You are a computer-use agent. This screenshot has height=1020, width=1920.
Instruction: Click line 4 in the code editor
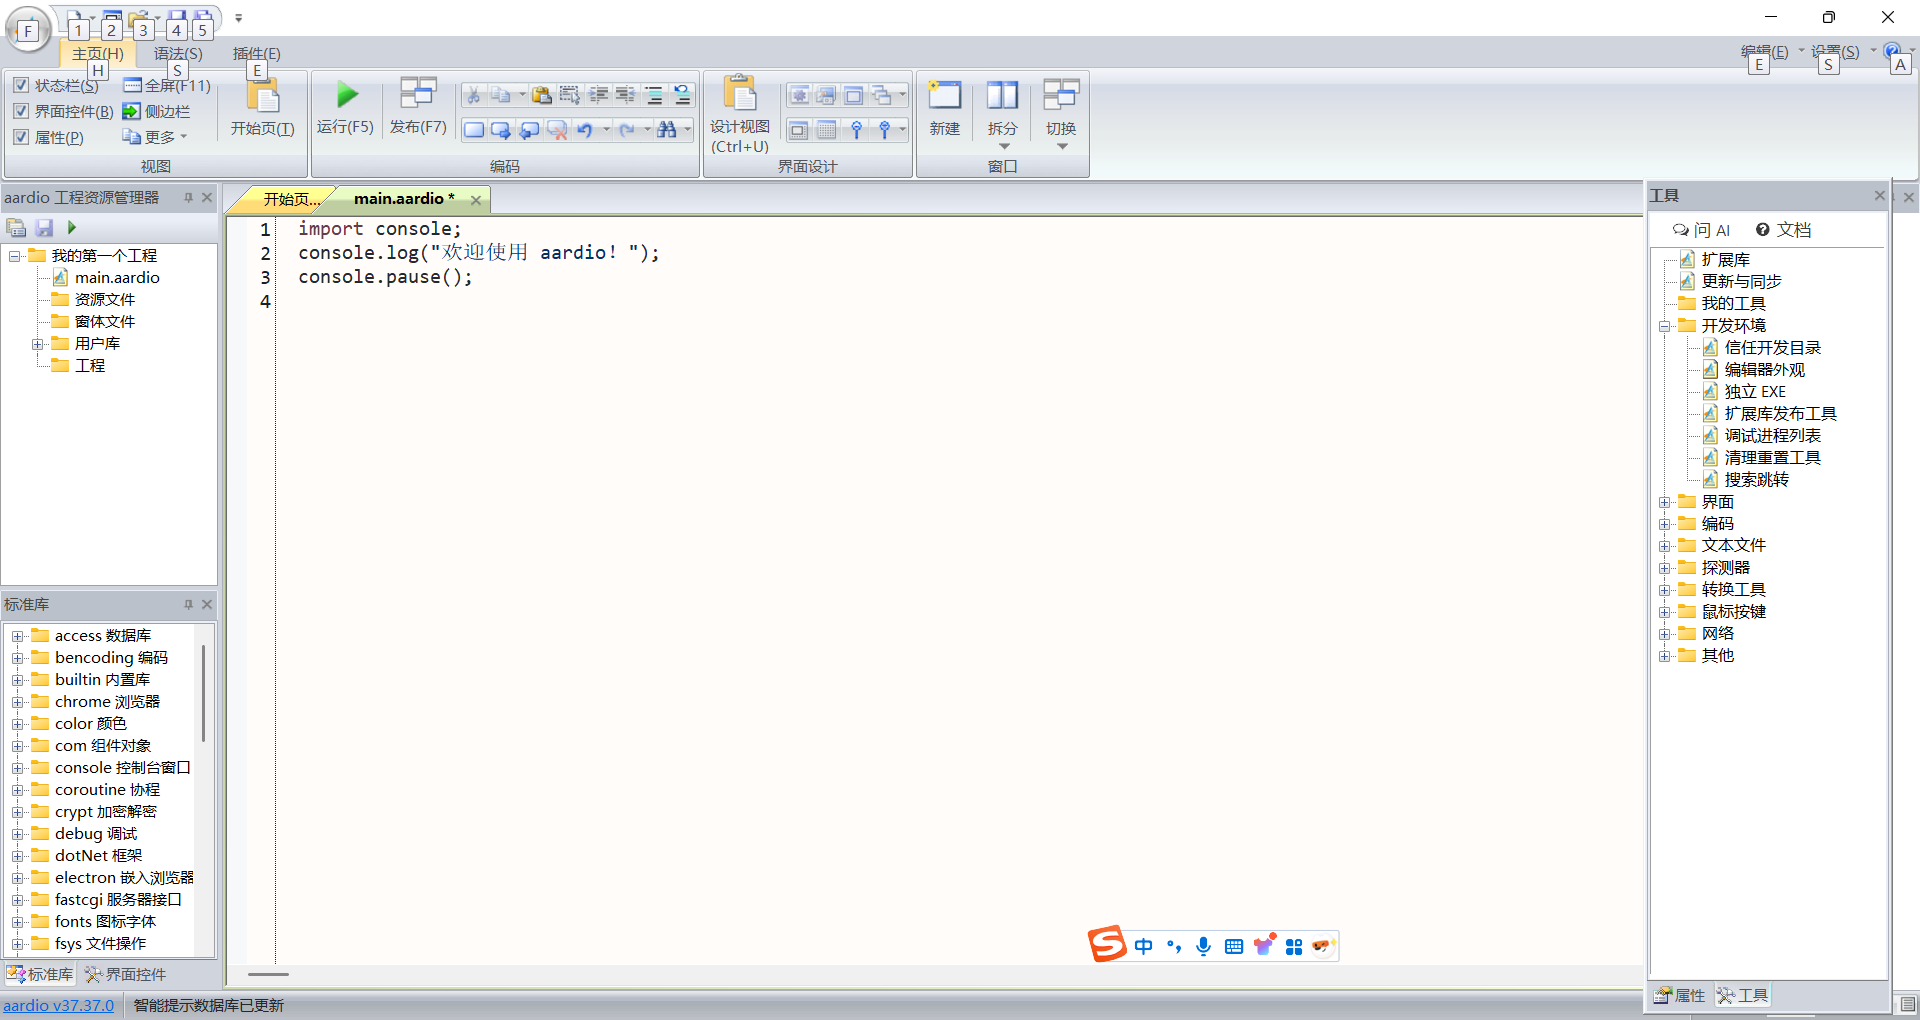pyautogui.click(x=960, y=301)
